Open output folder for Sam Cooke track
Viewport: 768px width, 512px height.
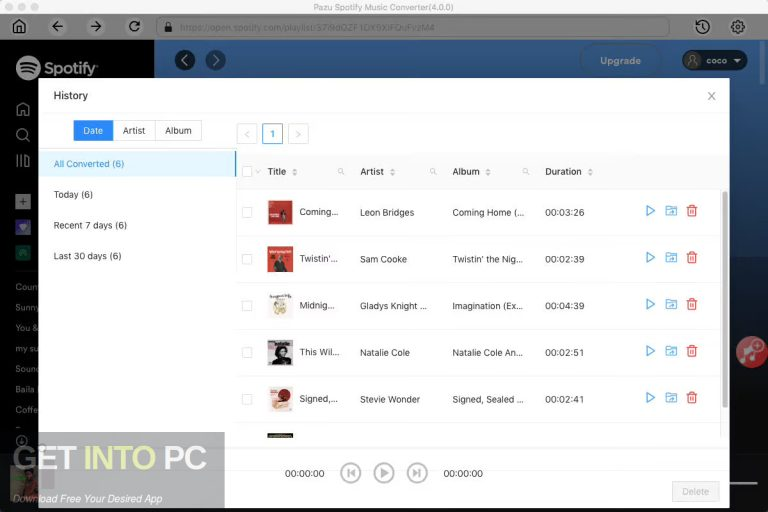(671, 258)
